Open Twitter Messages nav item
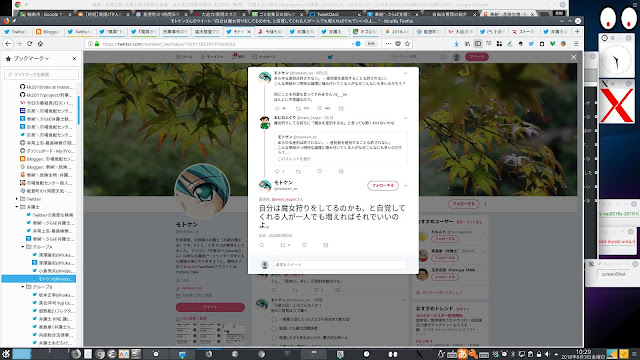 (x=264, y=57)
